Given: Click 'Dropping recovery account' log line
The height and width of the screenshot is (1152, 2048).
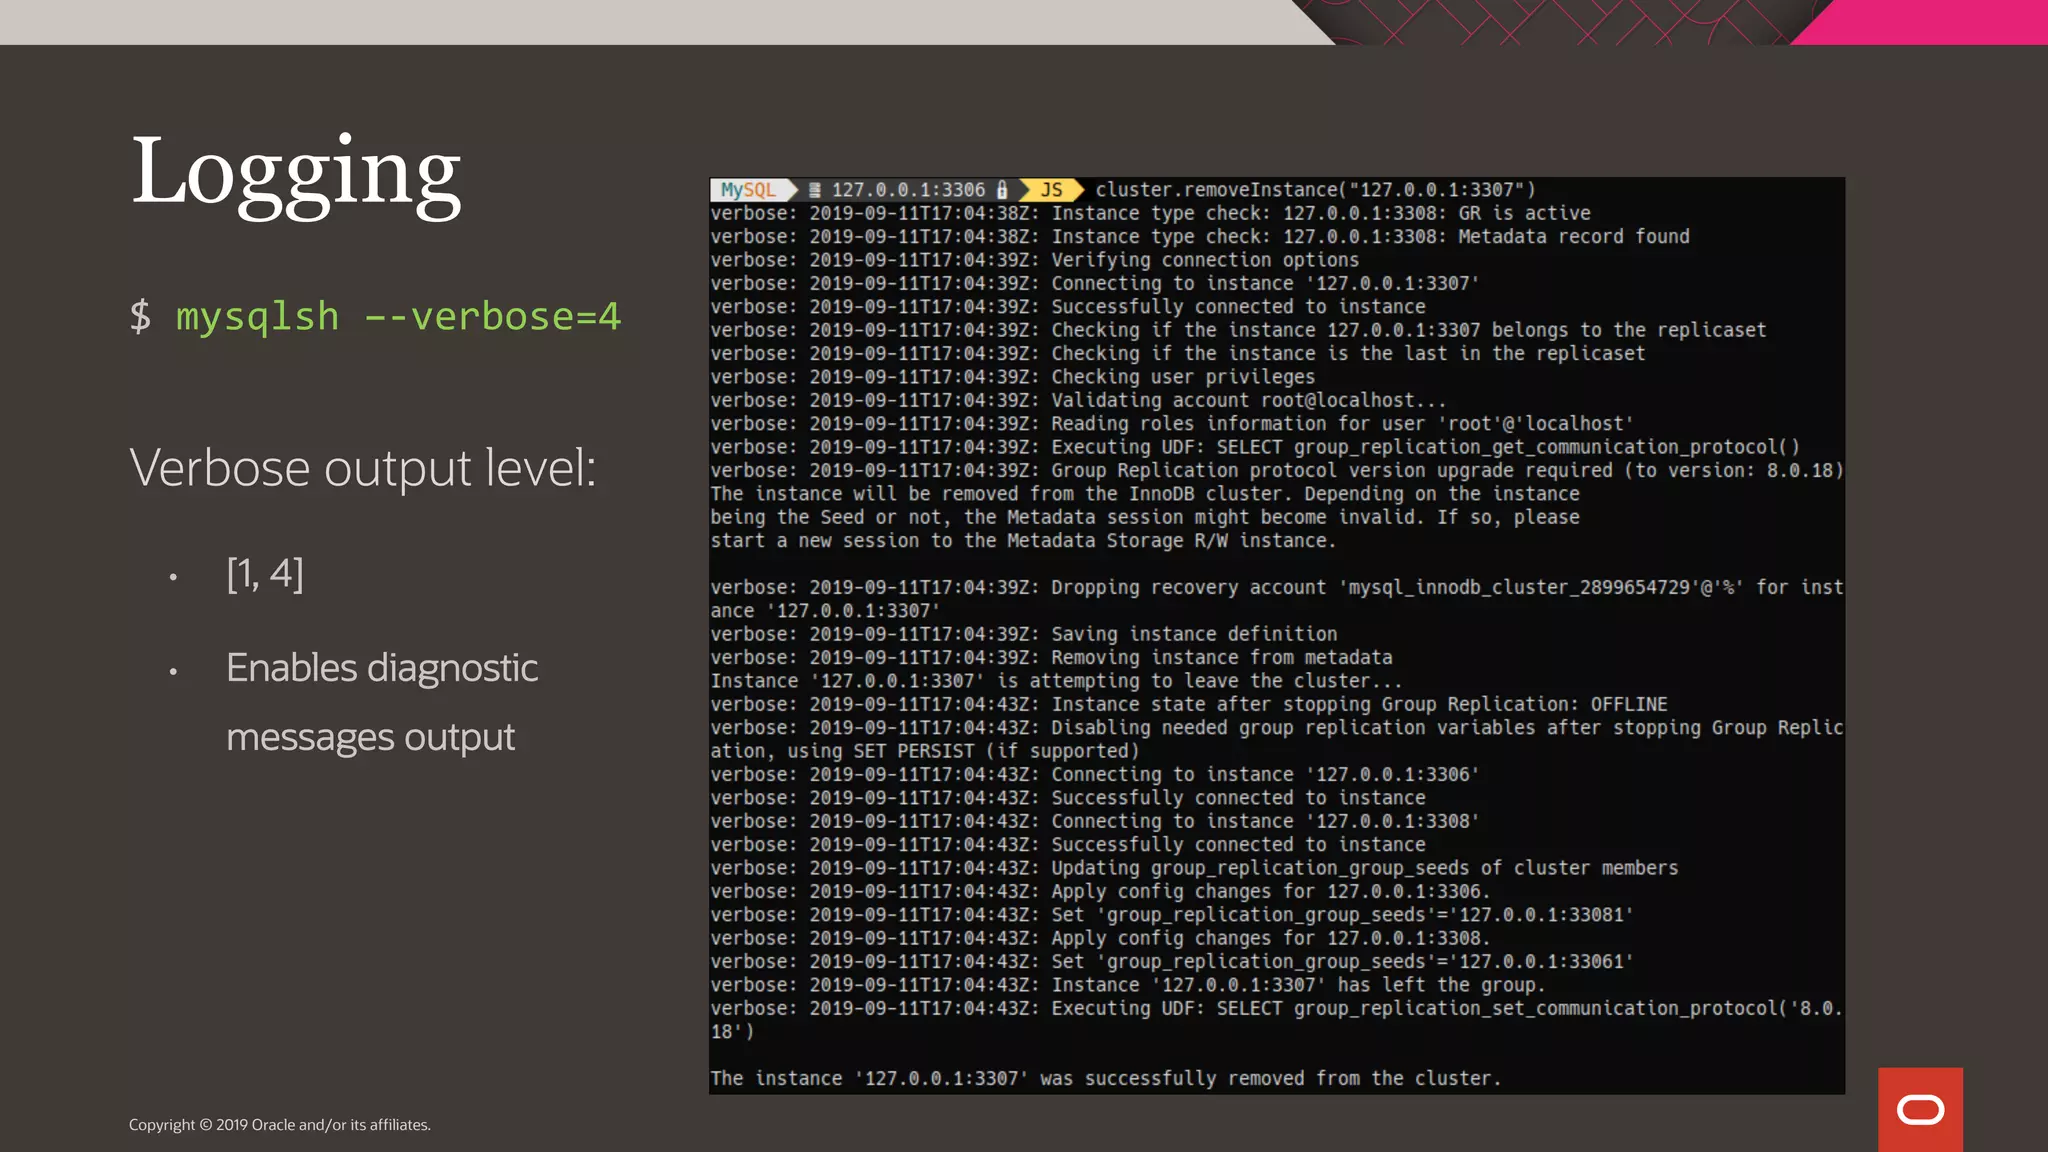Looking at the screenshot, I should (x=1277, y=599).
